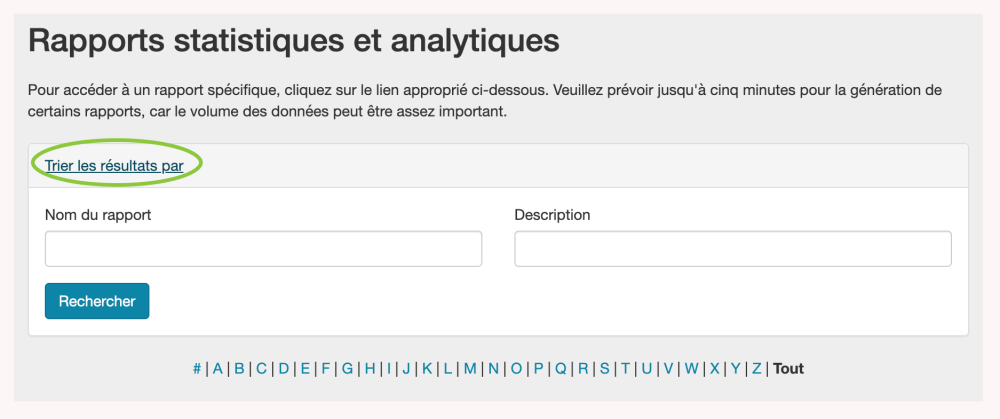The height and width of the screenshot is (419, 1000).
Task: Select letter M alphabet link
Action: pyautogui.click(x=470, y=368)
